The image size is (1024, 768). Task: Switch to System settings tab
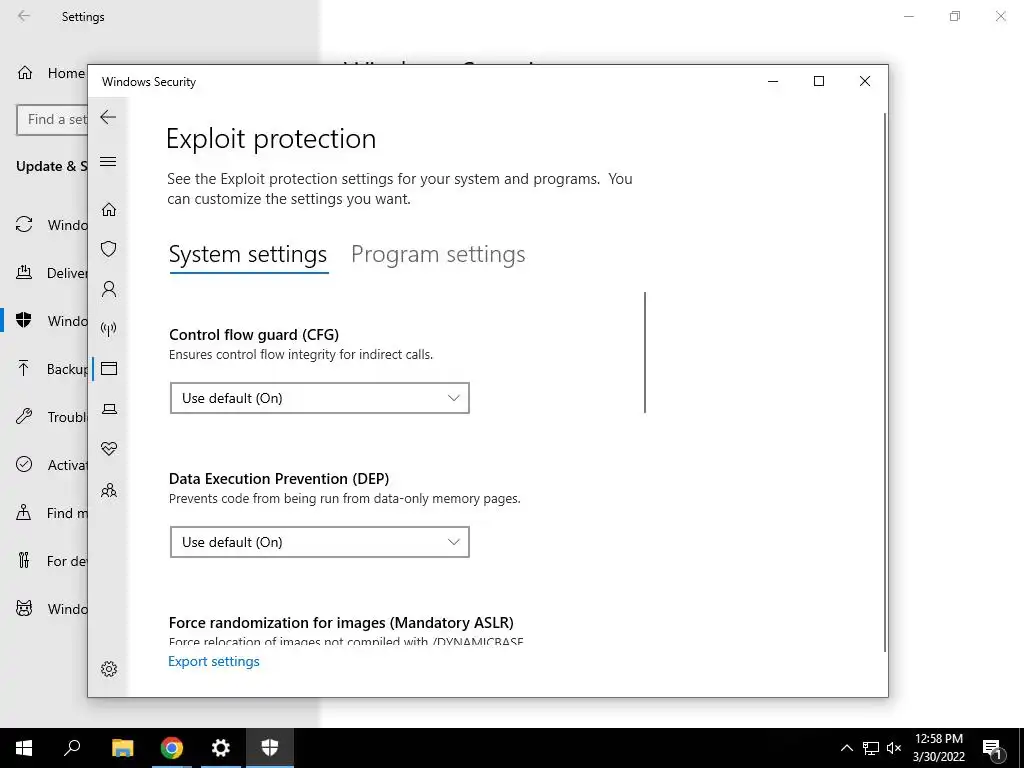point(248,254)
